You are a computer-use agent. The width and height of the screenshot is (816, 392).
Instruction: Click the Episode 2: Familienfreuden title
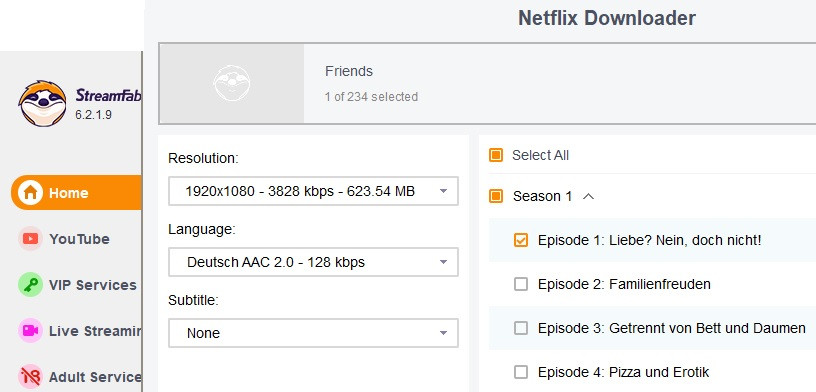[624, 284]
